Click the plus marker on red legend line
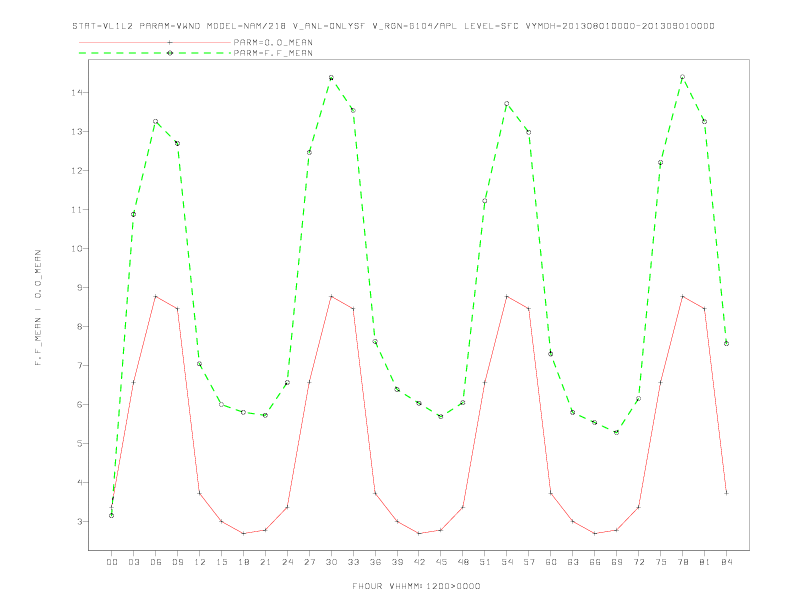 pyautogui.click(x=170, y=42)
